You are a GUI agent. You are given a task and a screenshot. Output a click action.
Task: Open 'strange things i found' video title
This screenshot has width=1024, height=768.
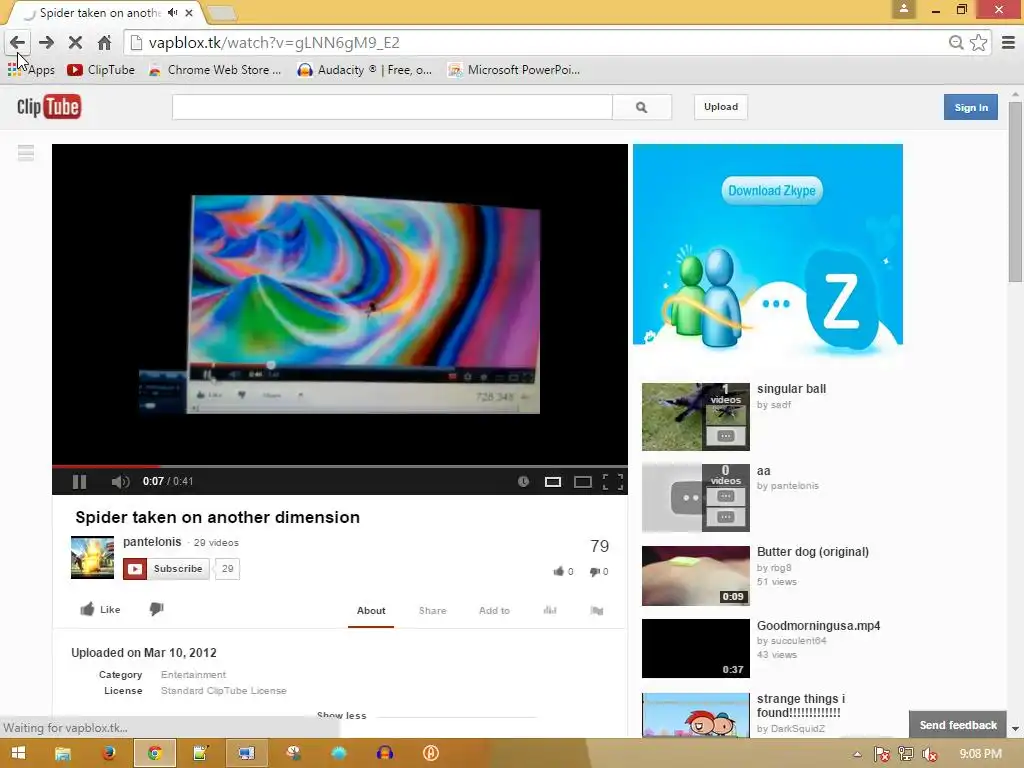click(x=801, y=705)
